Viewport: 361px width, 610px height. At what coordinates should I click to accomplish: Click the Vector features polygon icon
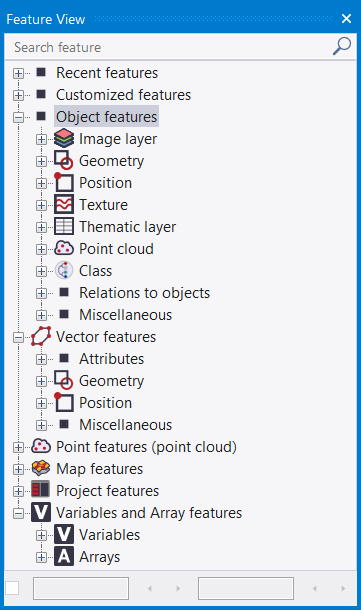(x=41, y=337)
